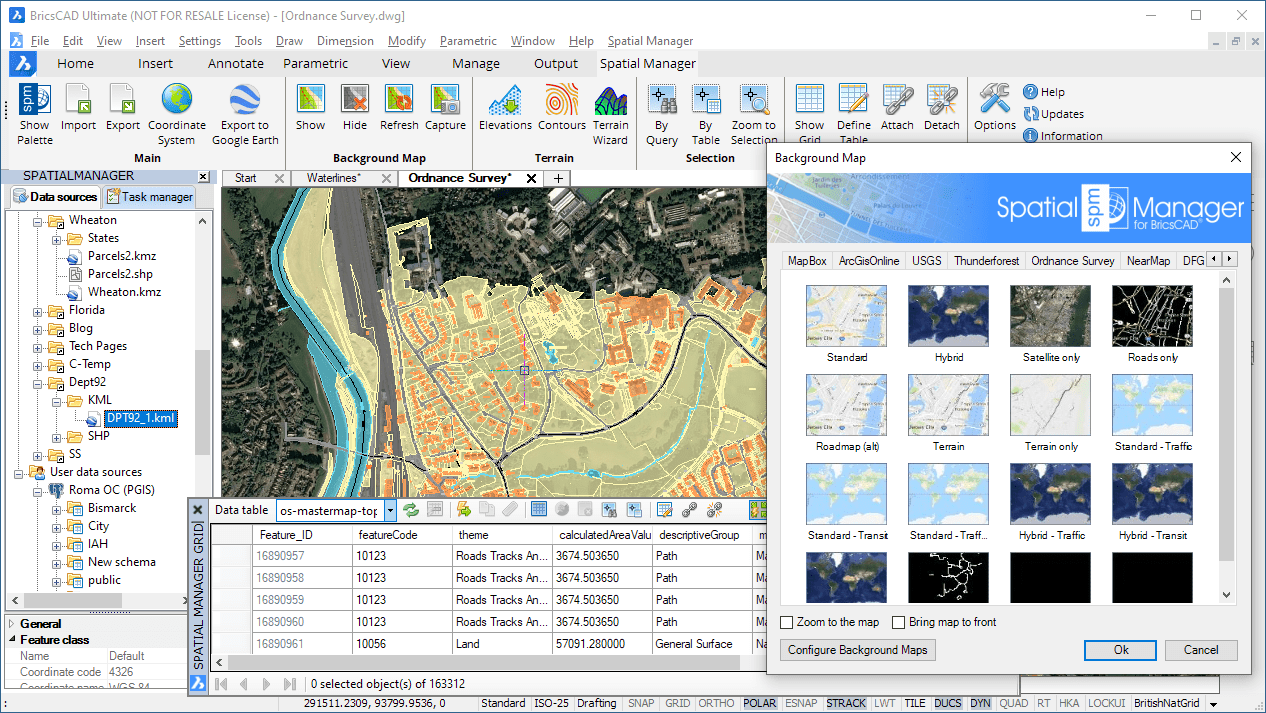This screenshot has height=713, width=1266.
Task: Go to last record in data grid
Action: (289, 684)
